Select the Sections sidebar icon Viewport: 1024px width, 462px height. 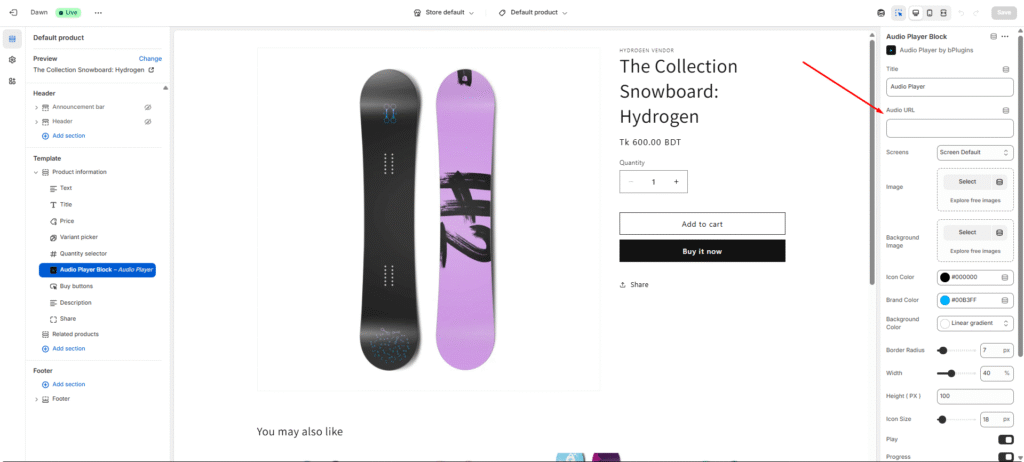pos(12,39)
